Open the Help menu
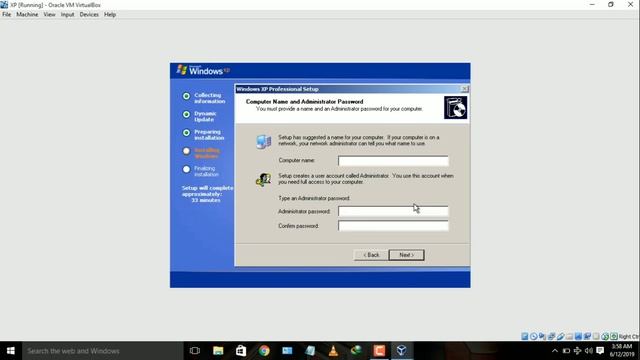The height and width of the screenshot is (360, 640). (110, 14)
